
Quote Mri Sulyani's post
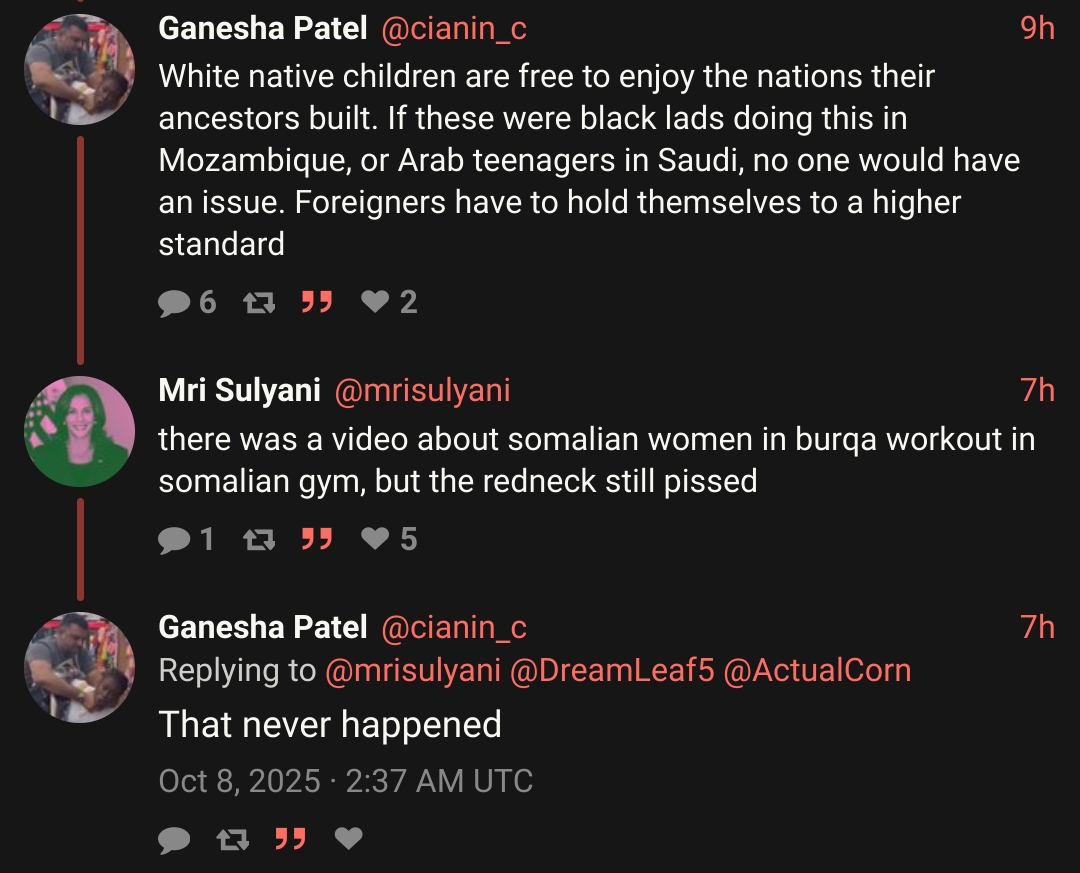(317, 539)
